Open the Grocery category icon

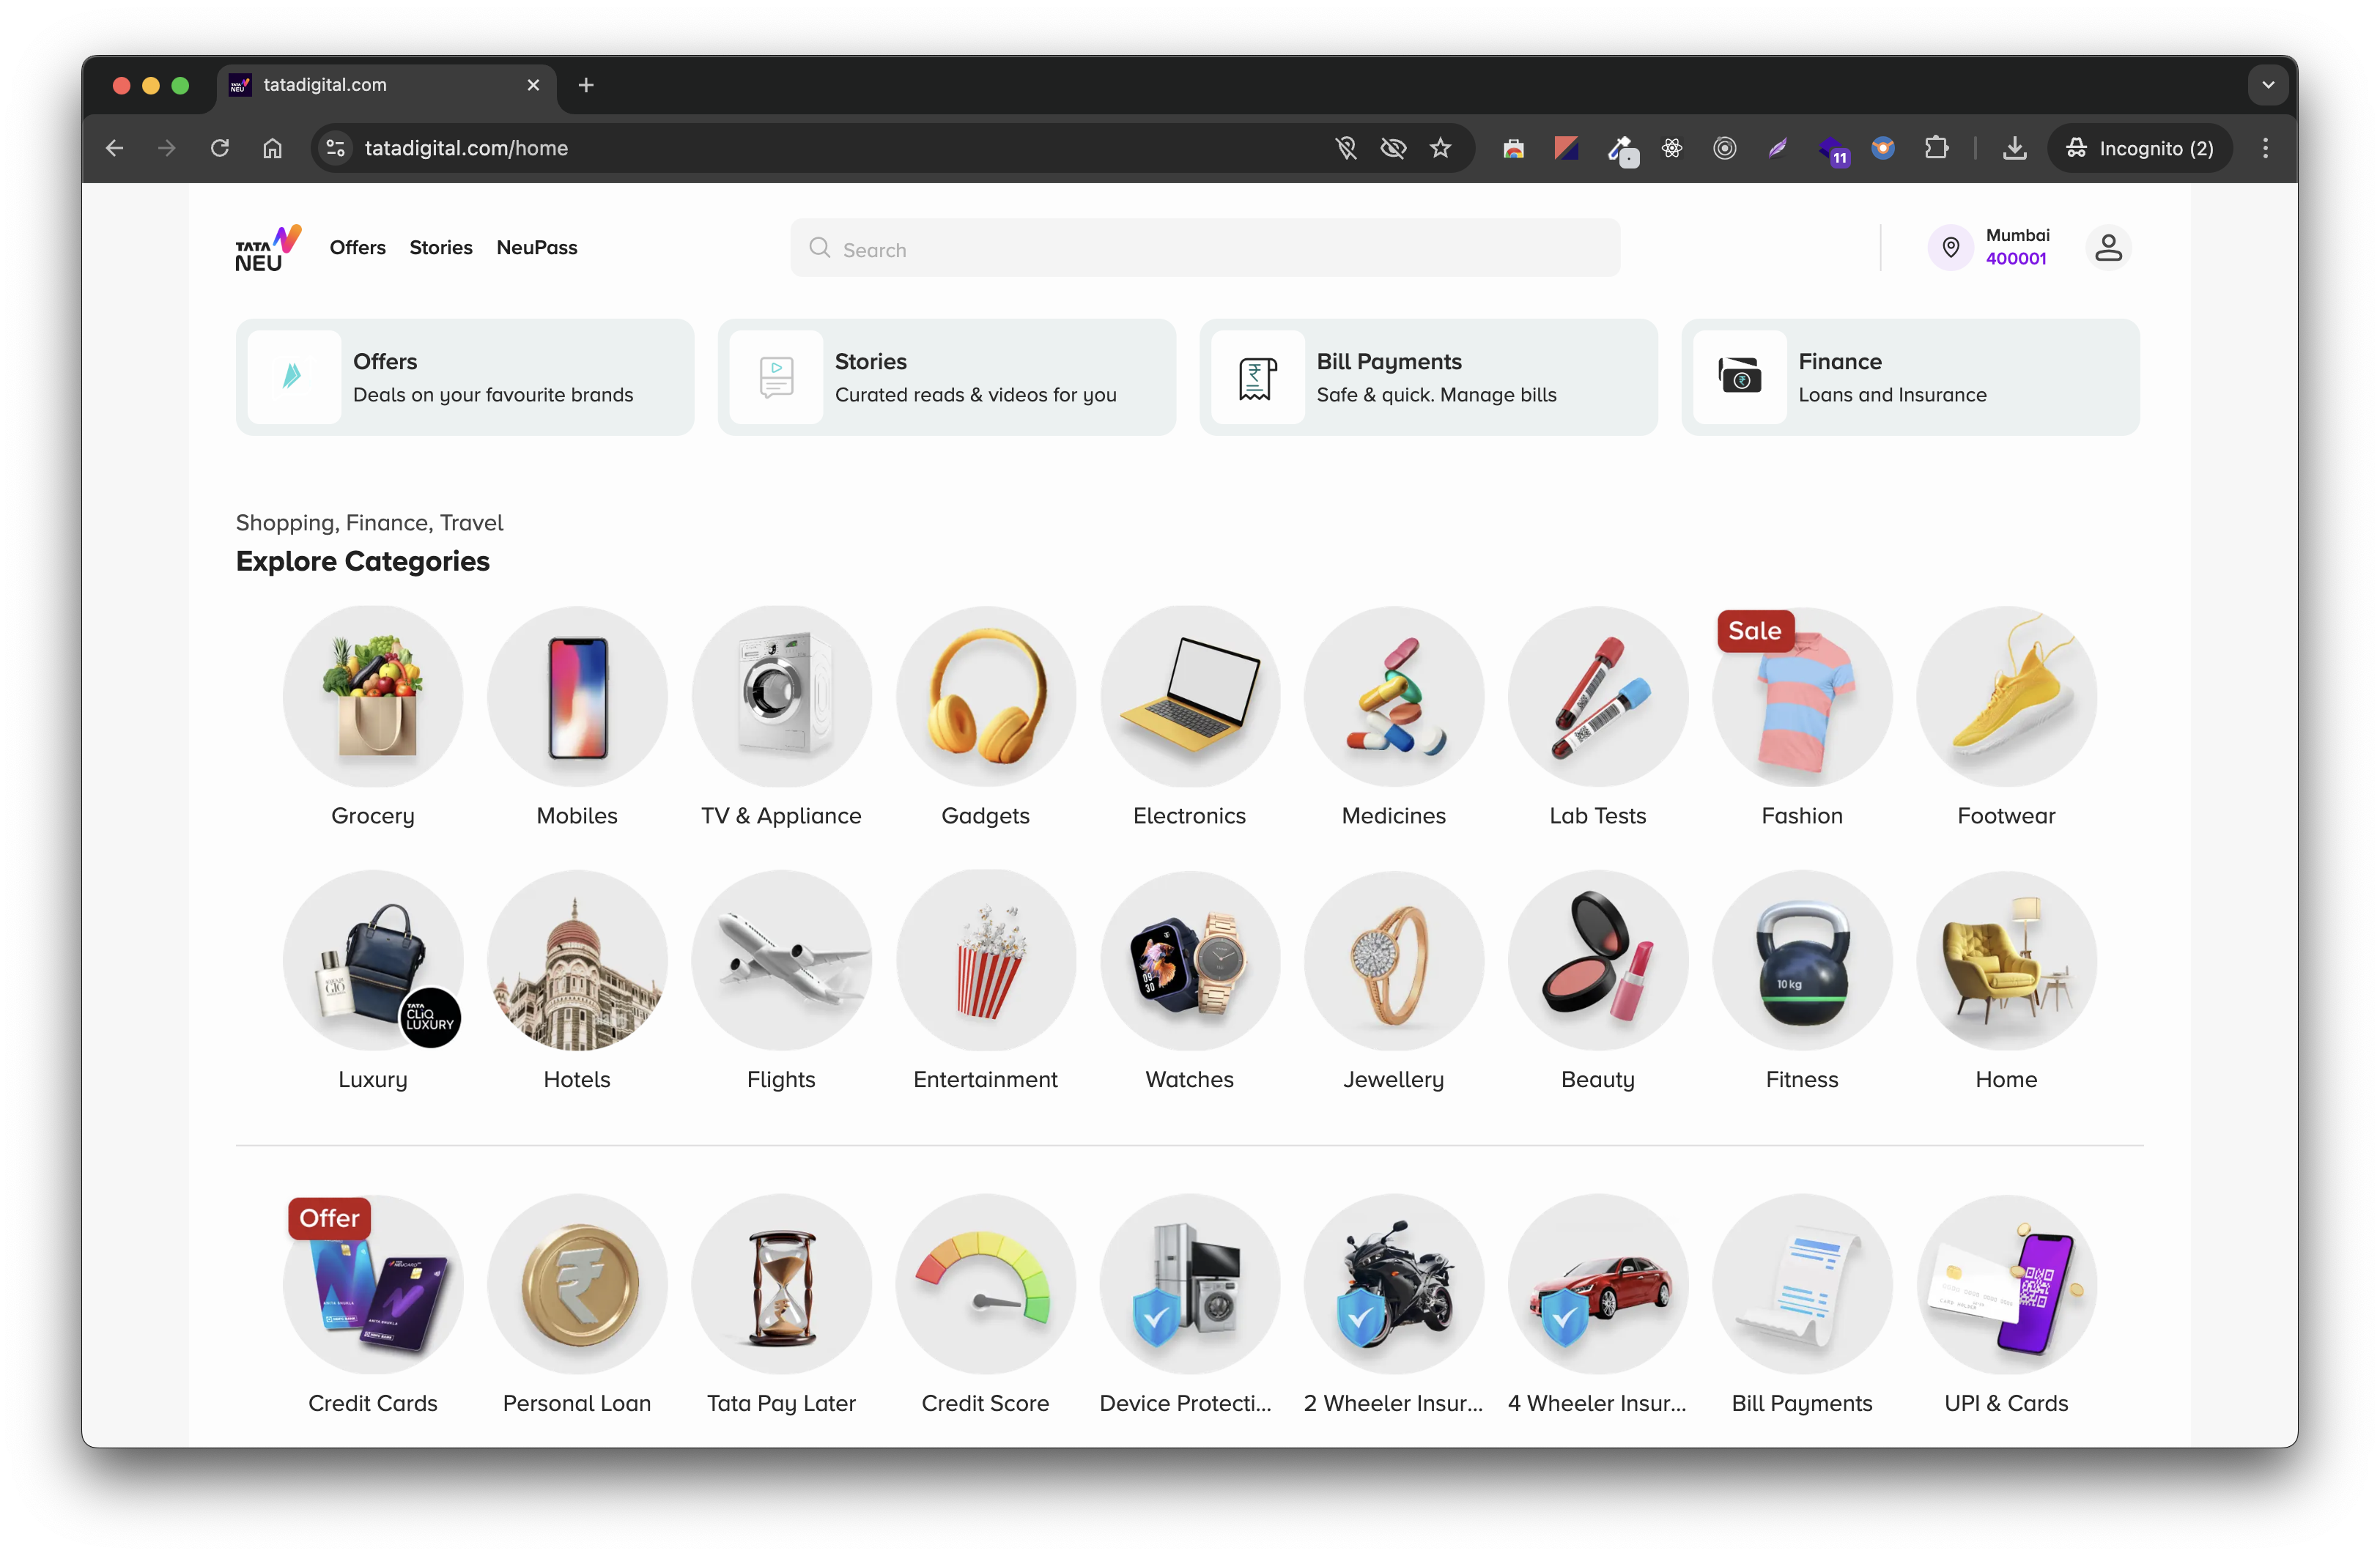[373, 696]
